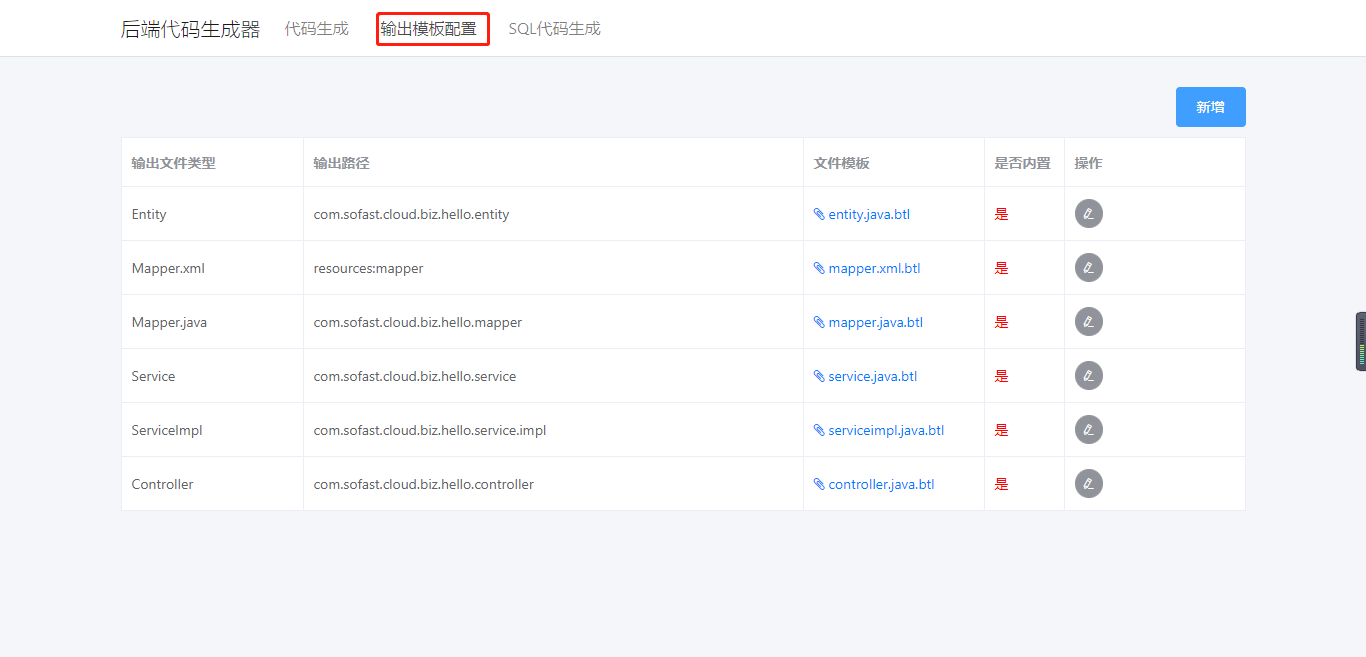This screenshot has height=657, width=1366.
Task: Download the service.java.btl template
Action: [x=872, y=376]
